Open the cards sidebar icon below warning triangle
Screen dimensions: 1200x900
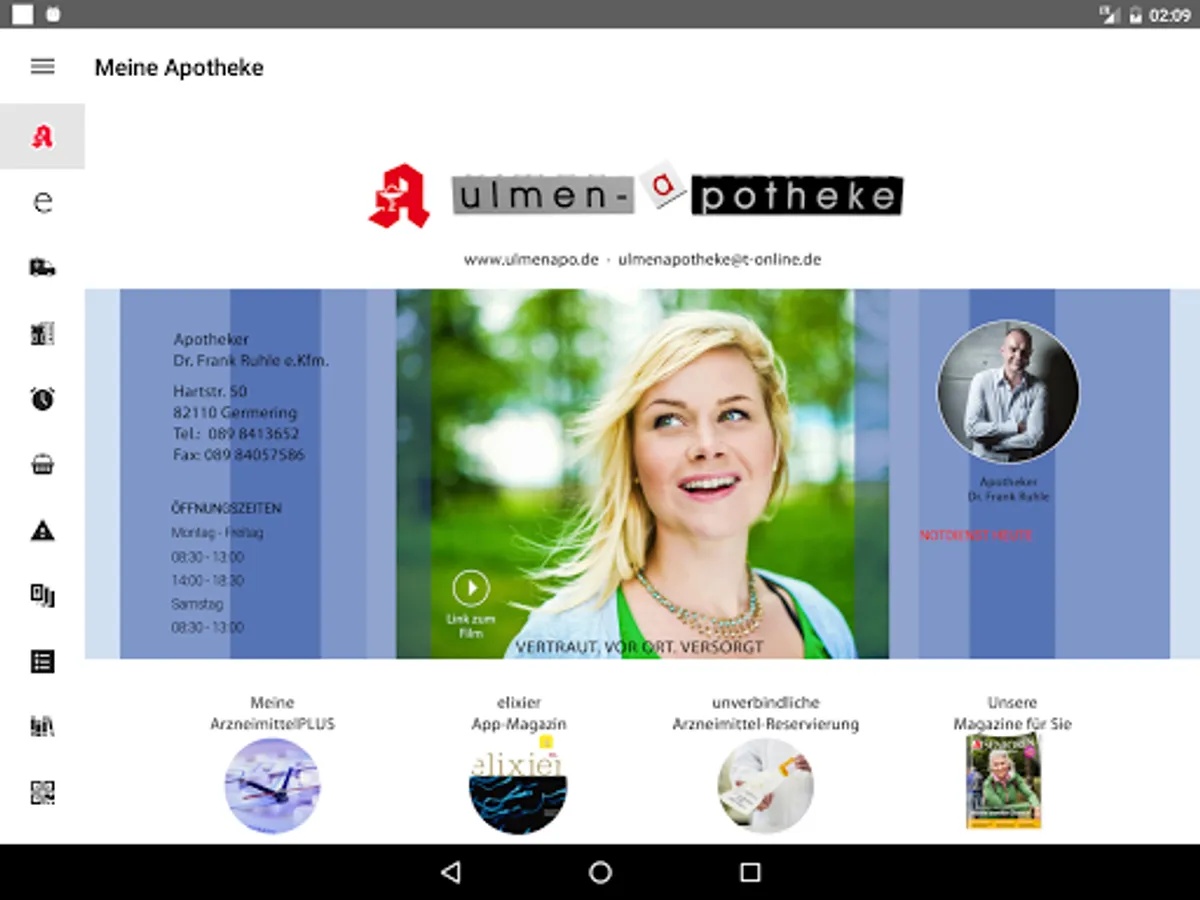click(x=42, y=596)
